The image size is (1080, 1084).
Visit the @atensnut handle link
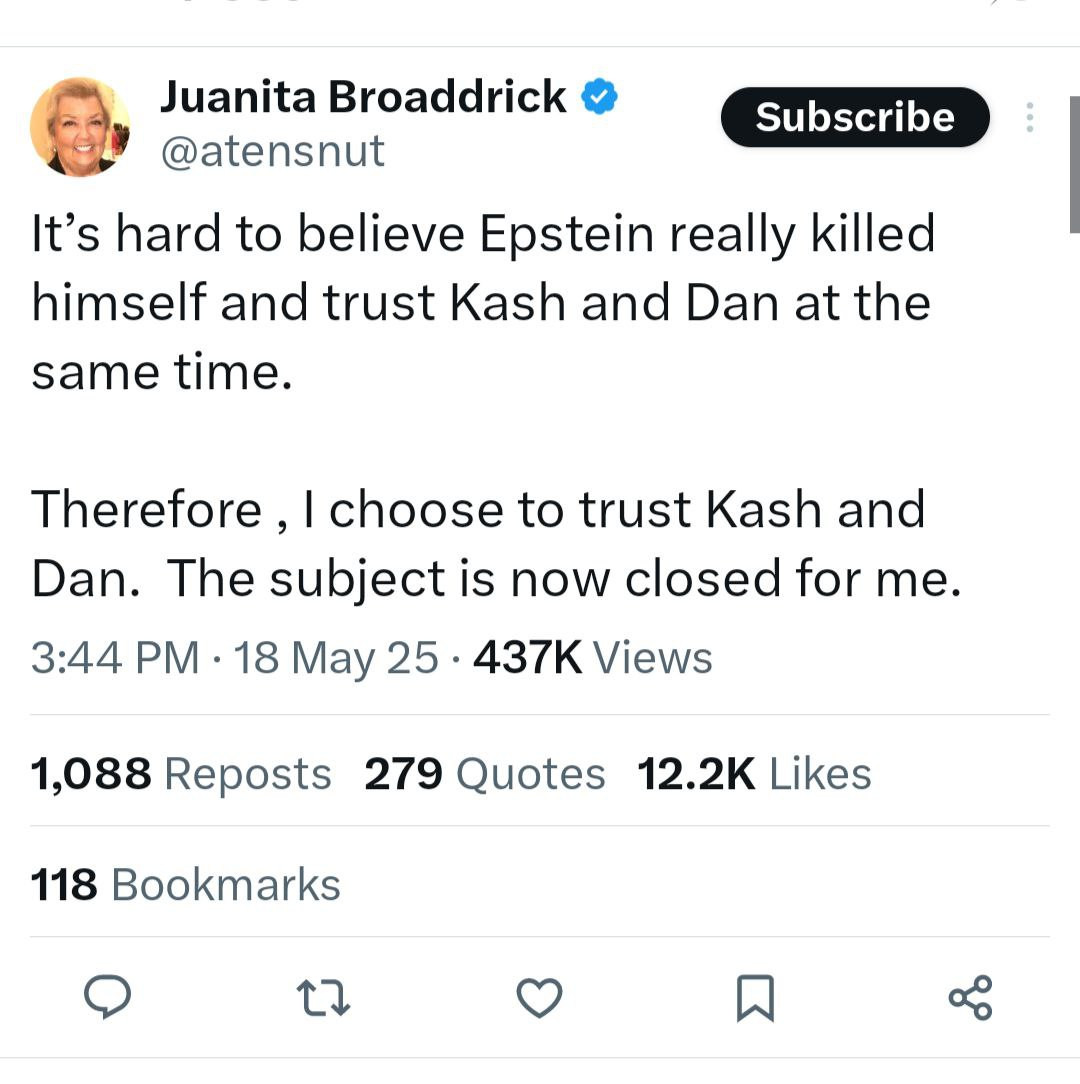(x=272, y=151)
